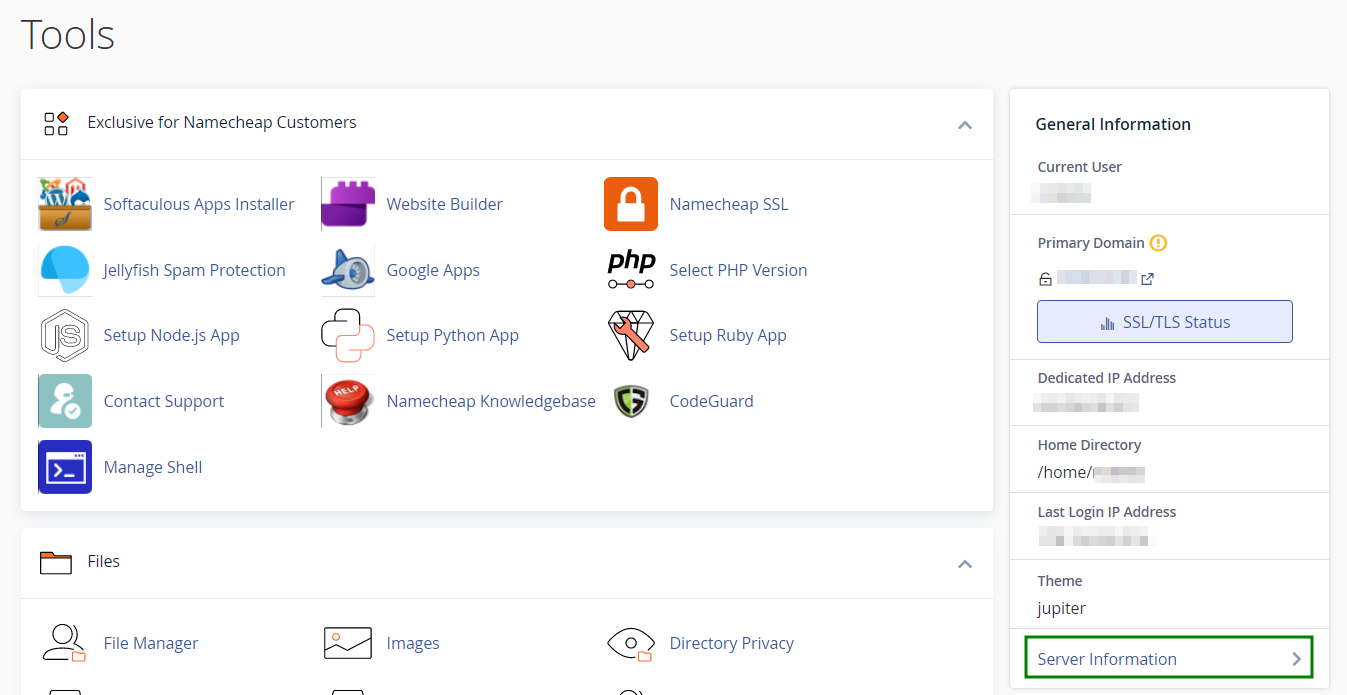Open Softaculous Apps Installer link
The height and width of the screenshot is (695, 1347).
pos(199,204)
